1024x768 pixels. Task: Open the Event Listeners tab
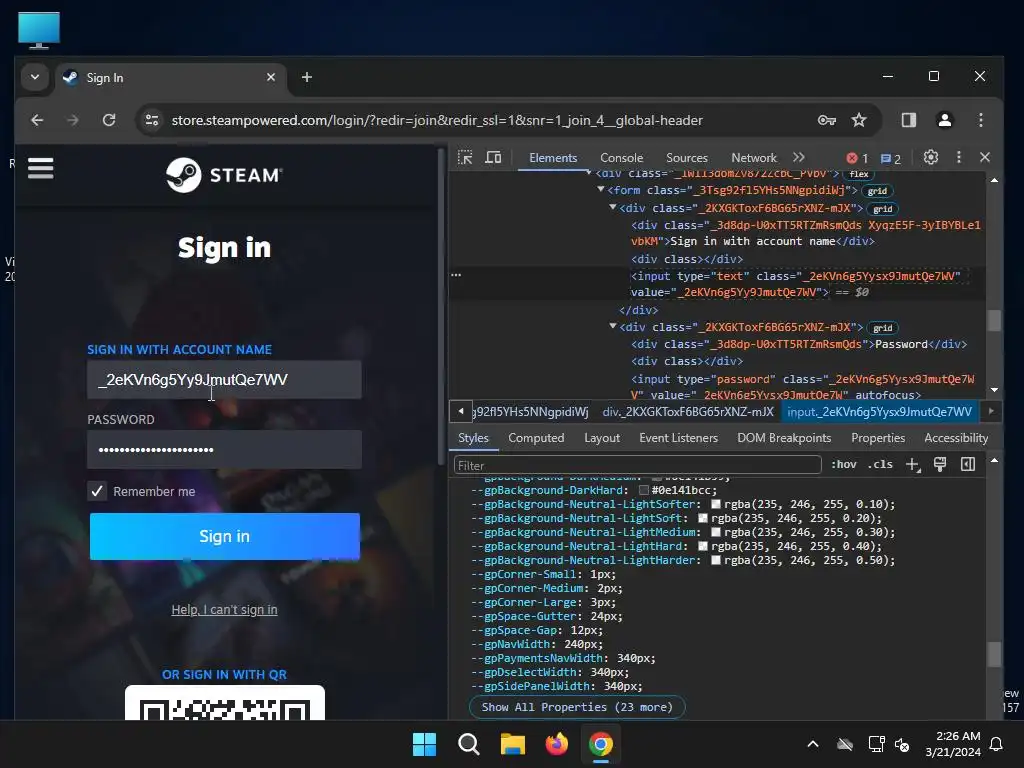click(679, 438)
